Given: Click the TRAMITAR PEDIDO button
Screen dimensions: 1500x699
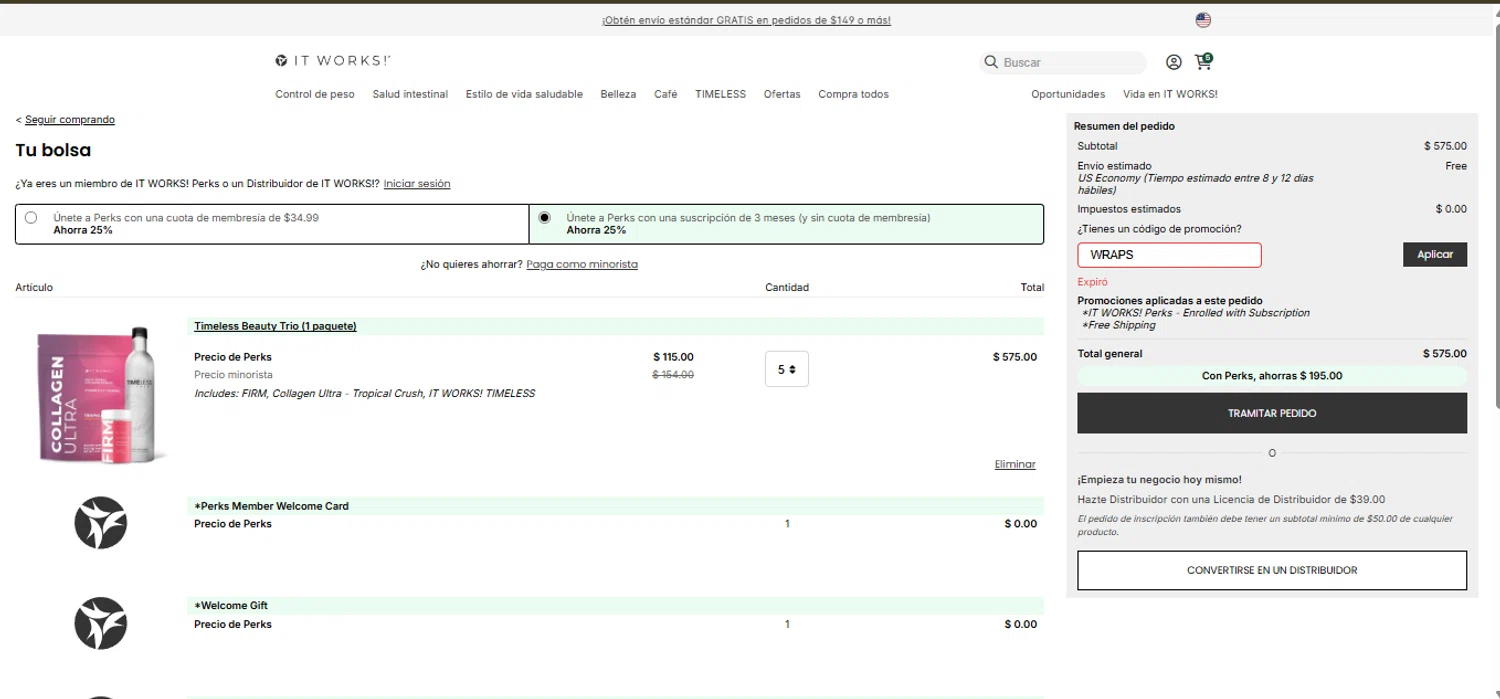Looking at the screenshot, I should pyautogui.click(x=1271, y=413).
